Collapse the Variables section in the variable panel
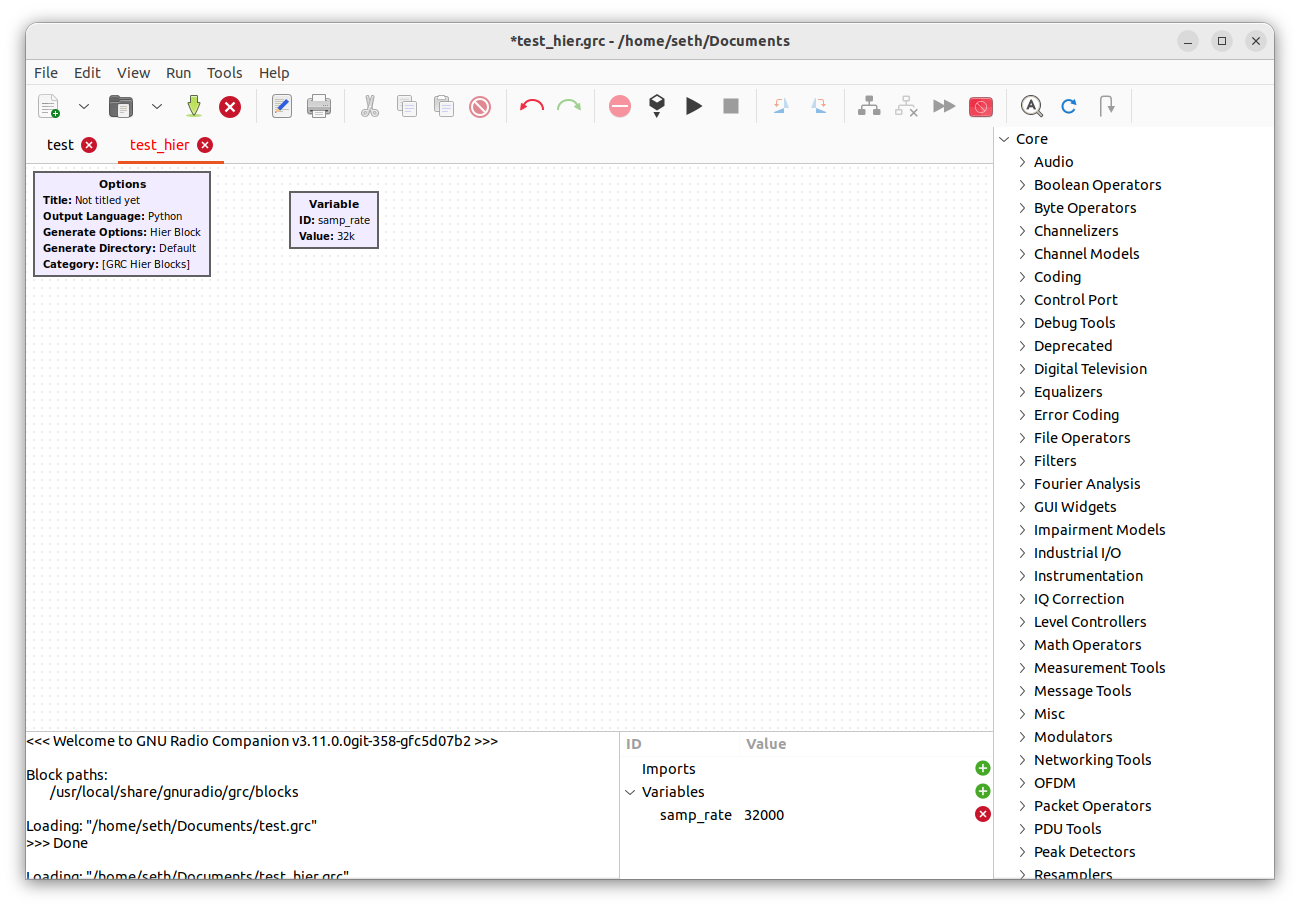The width and height of the screenshot is (1300, 908). point(630,791)
